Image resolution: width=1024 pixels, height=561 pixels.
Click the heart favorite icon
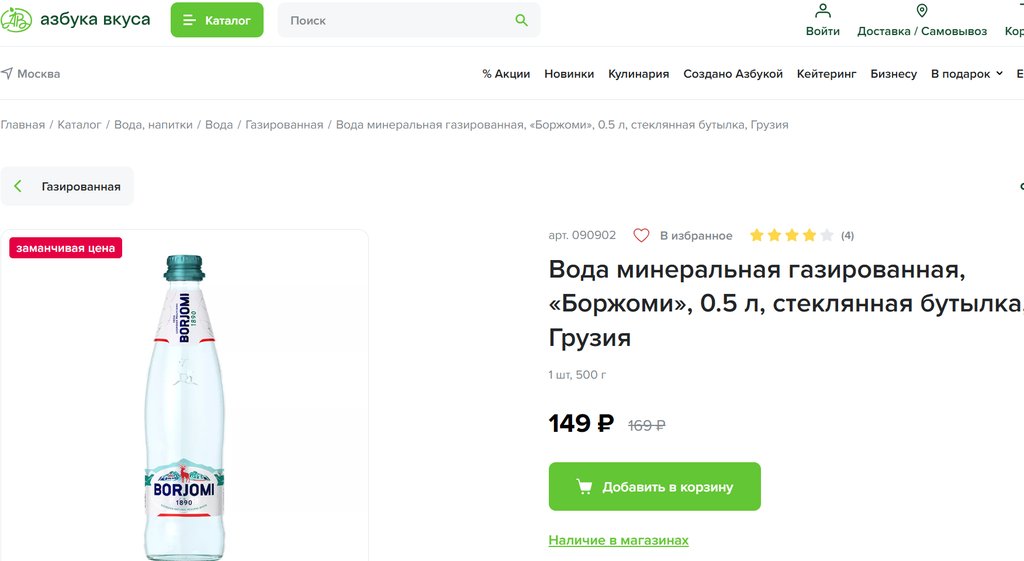(641, 235)
